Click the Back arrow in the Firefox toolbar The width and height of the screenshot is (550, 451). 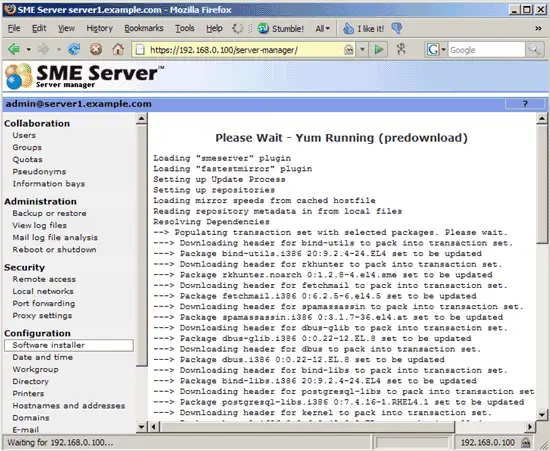14,49
